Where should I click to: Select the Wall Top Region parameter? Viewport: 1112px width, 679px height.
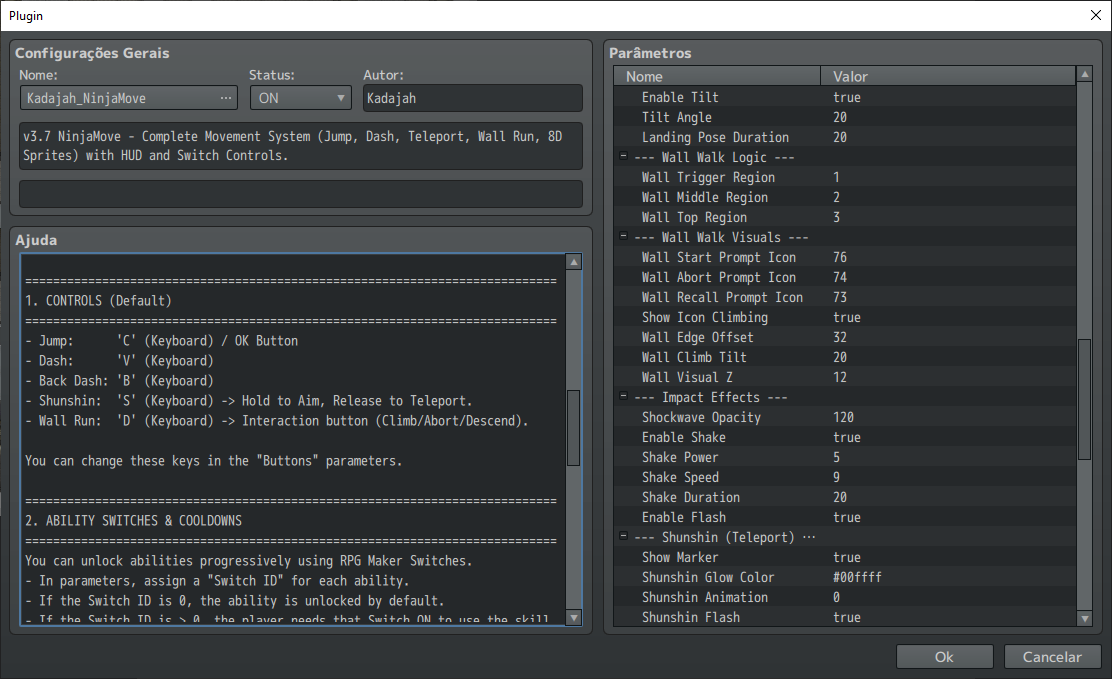click(845, 217)
